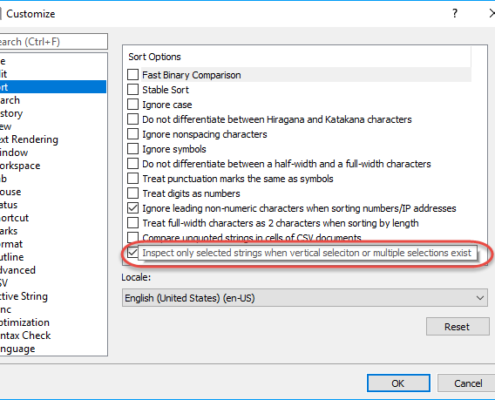Screen dimensions: 495x400
Task: Disable Inspect only selected strings option
Action: [133, 252]
